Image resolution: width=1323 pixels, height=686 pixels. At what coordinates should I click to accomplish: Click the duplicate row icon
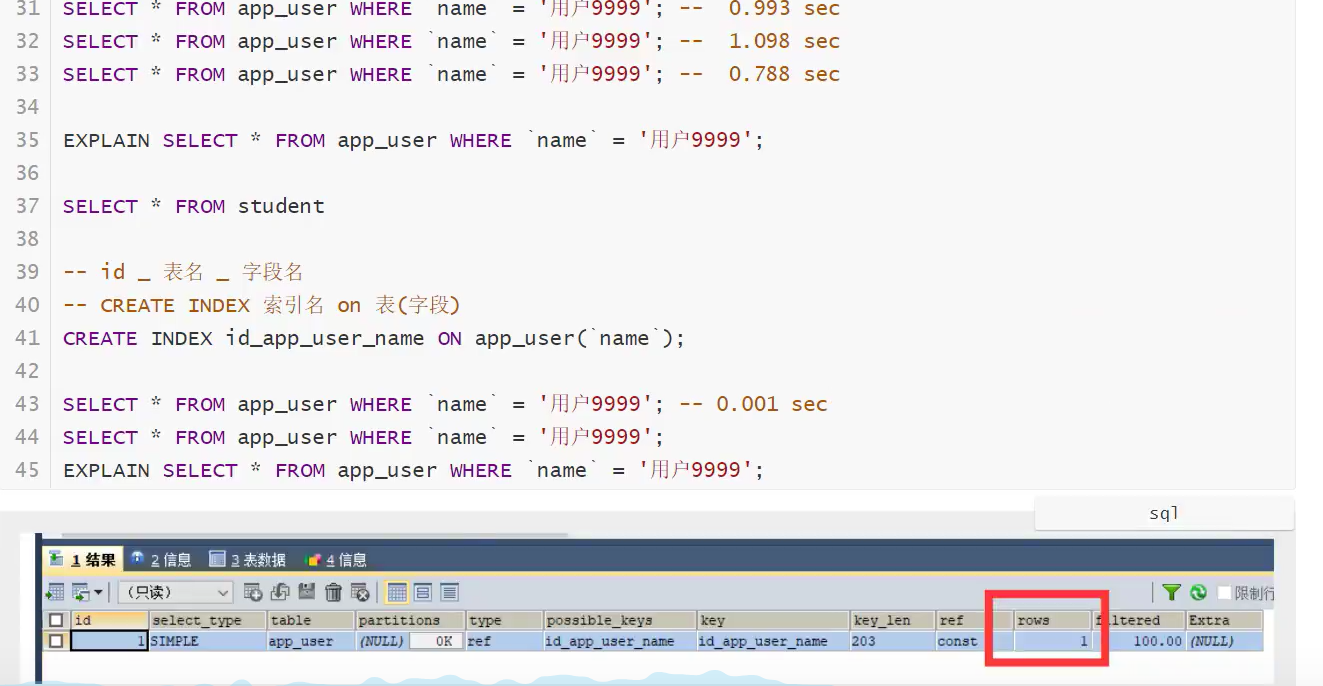tap(280, 592)
